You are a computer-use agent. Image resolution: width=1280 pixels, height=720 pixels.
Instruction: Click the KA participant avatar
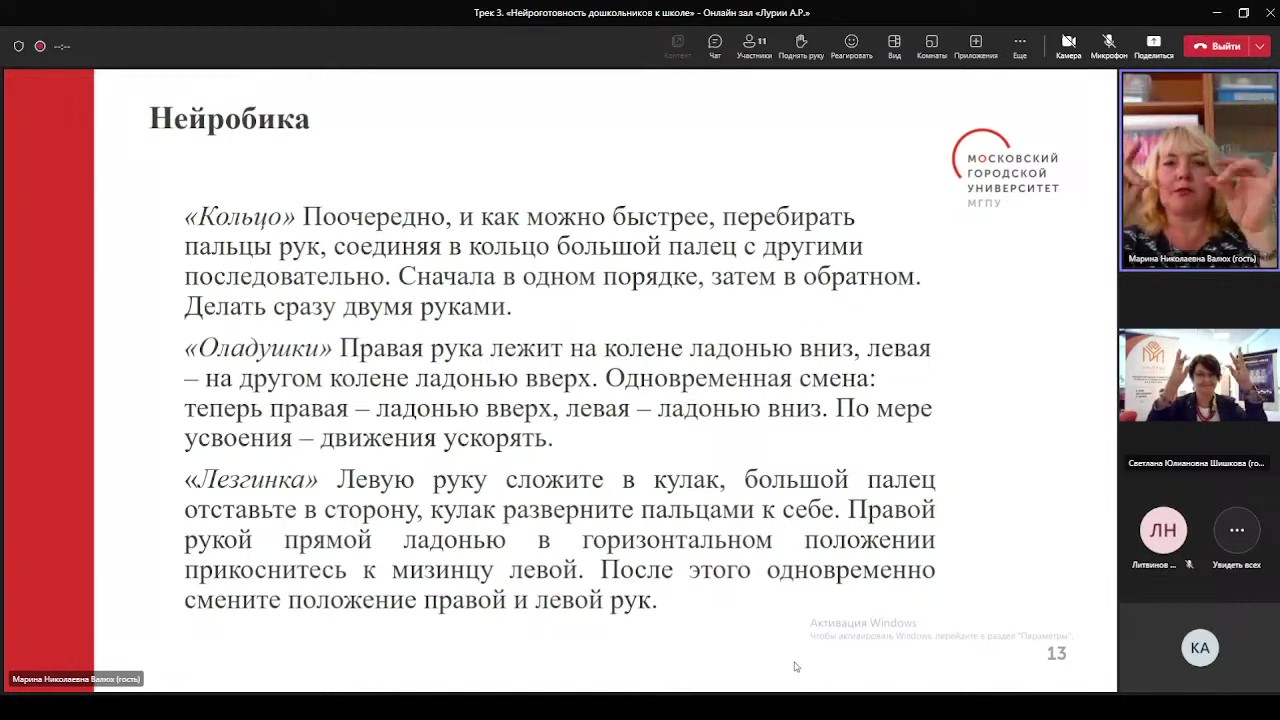coord(1200,648)
